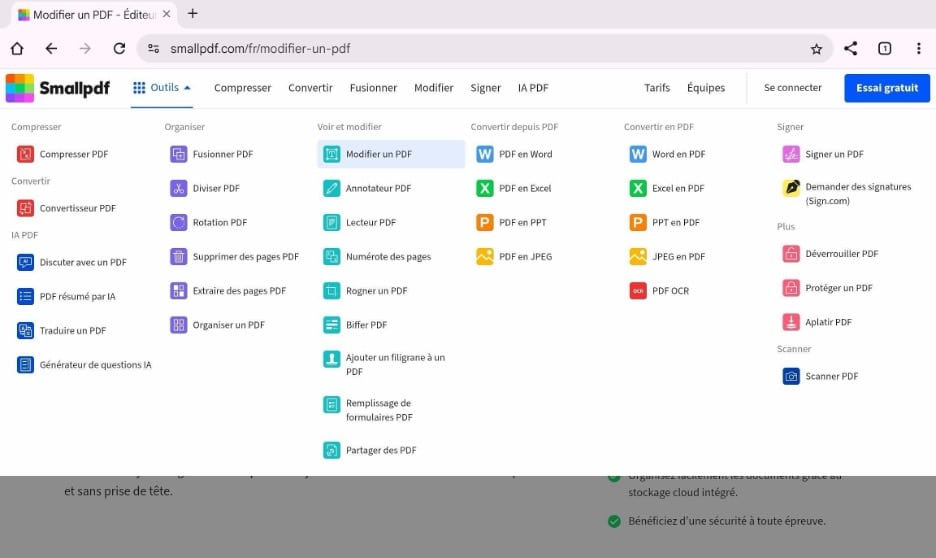Click the PDF résumé par IA icon
This screenshot has width=936, height=558.
click(x=25, y=296)
